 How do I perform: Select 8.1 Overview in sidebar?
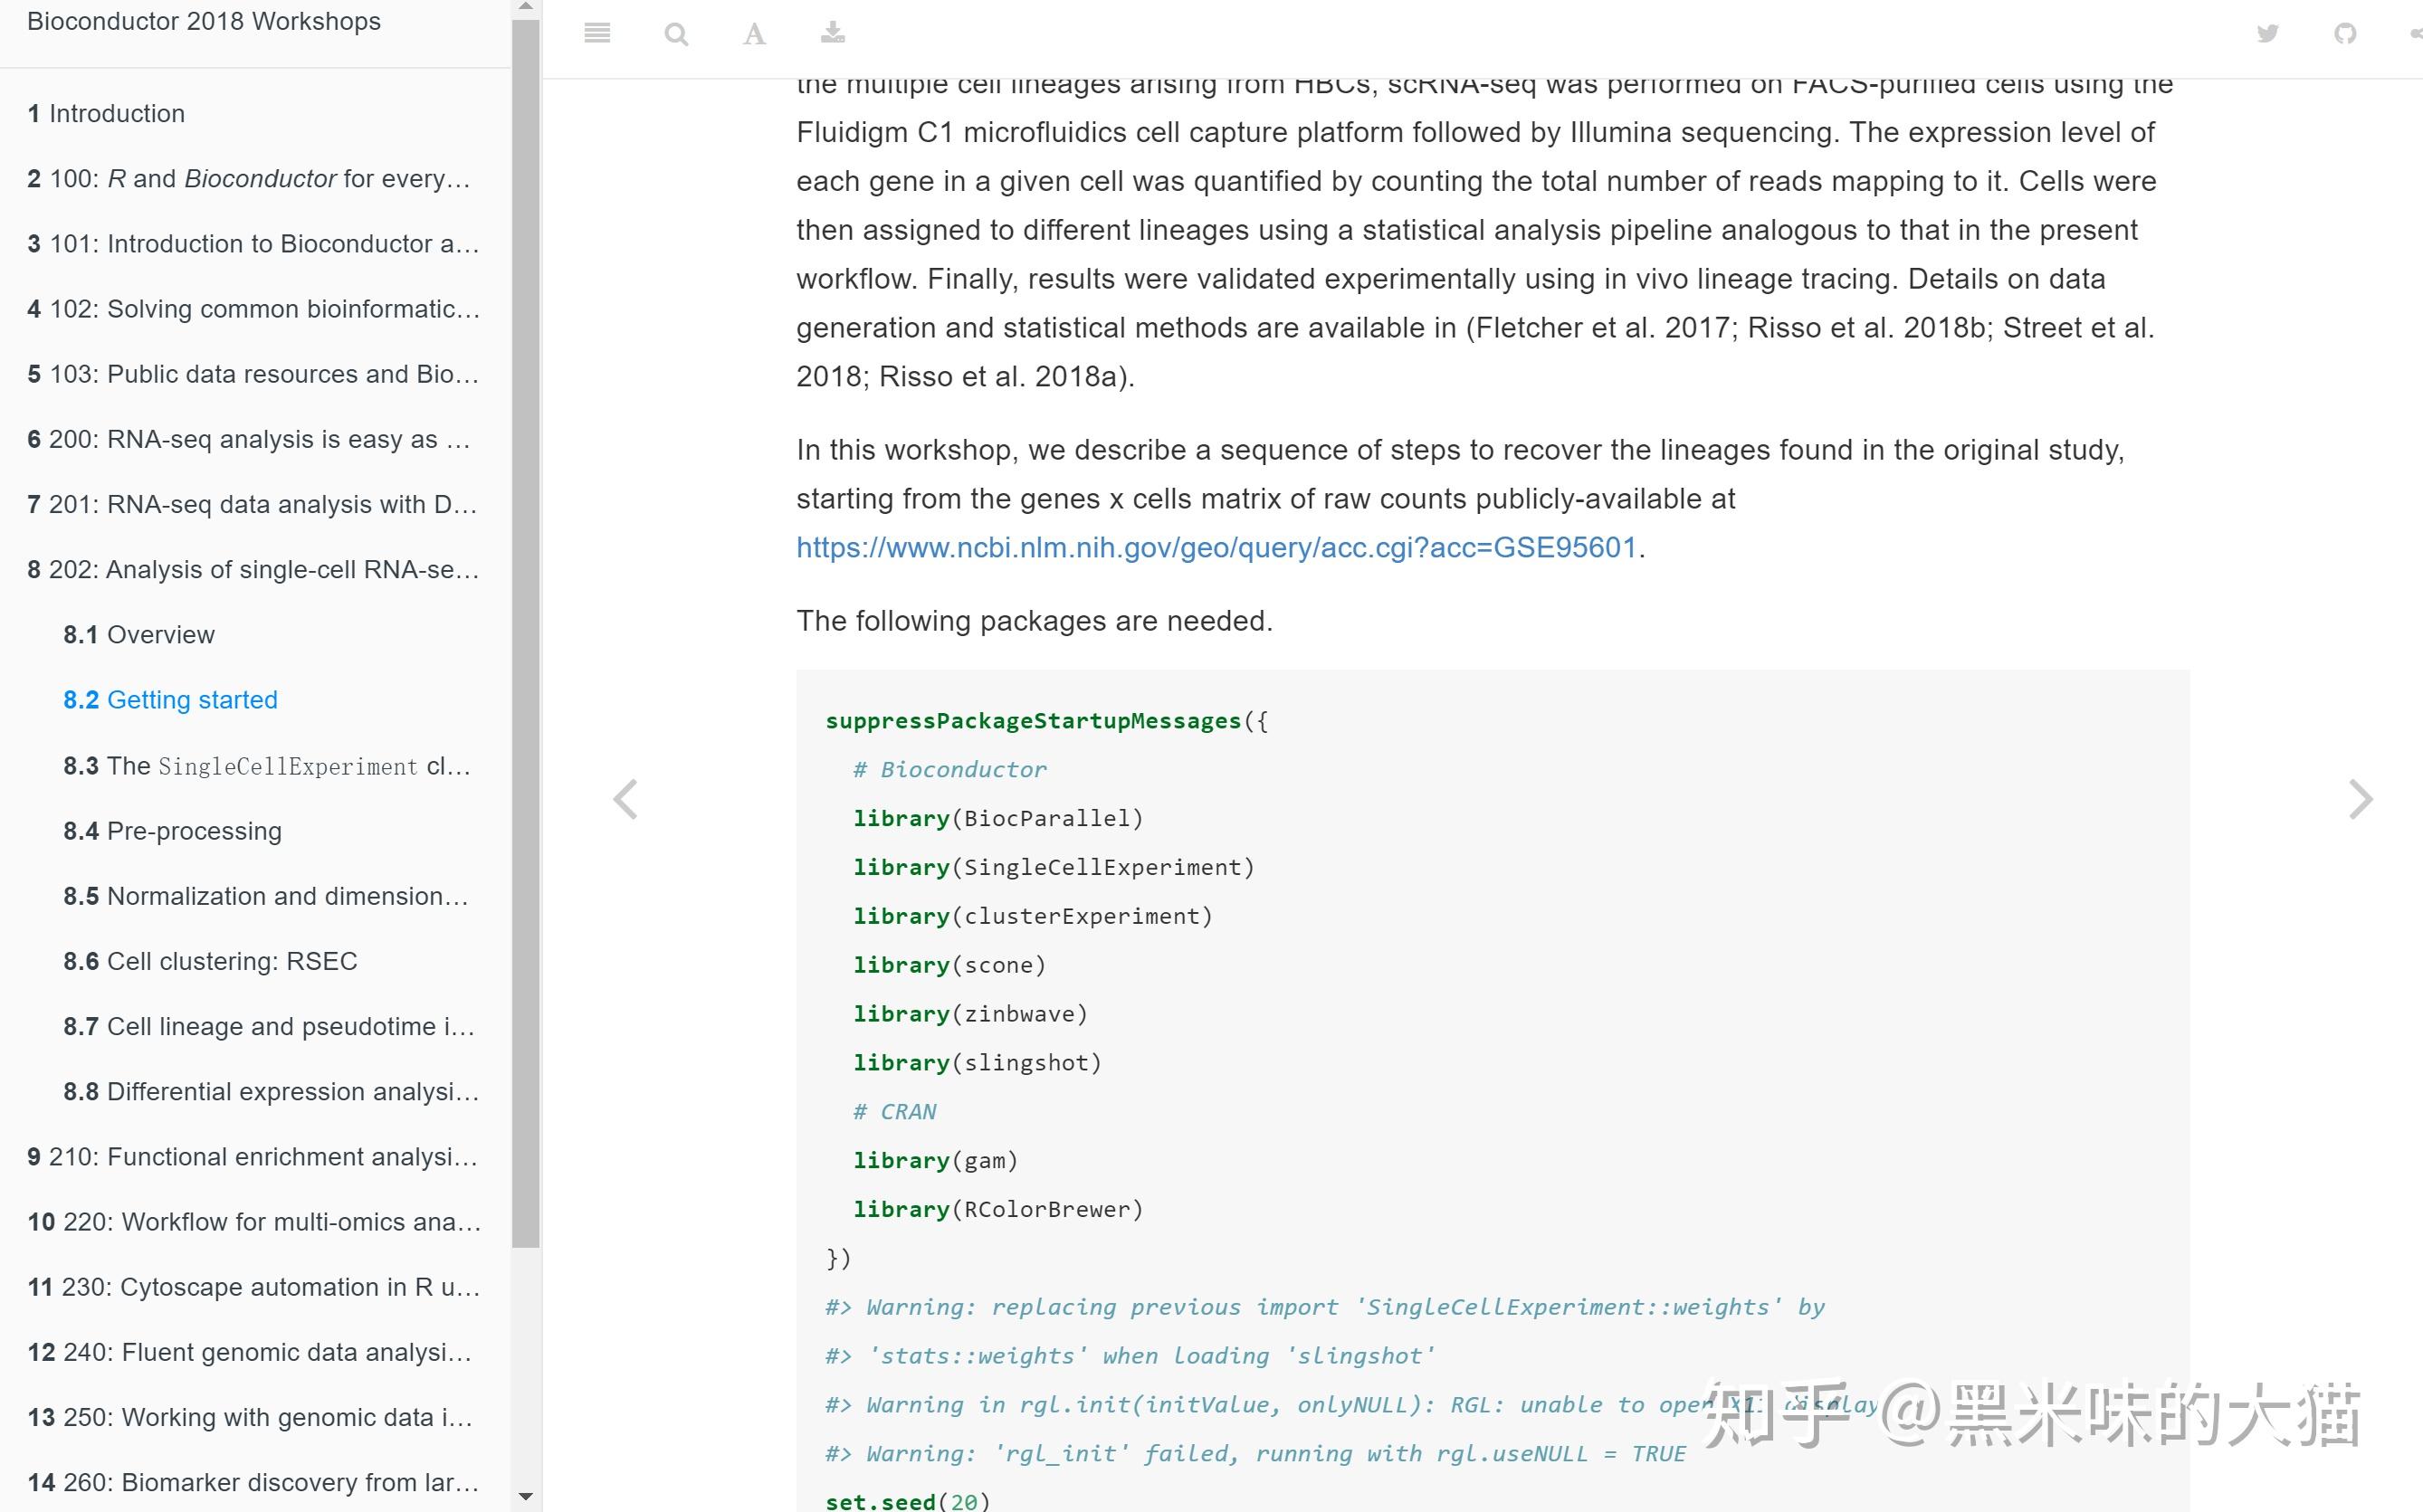pos(139,635)
